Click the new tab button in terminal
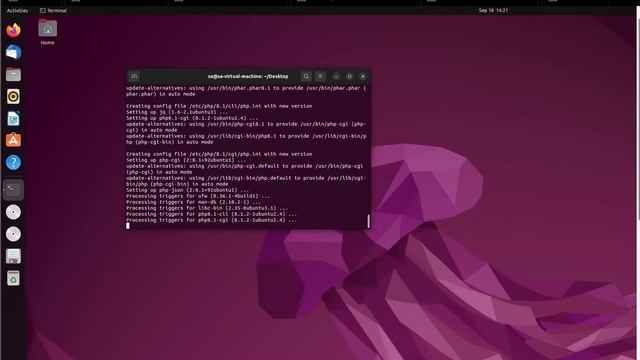The height and width of the screenshot is (360, 640). [134, 76]
